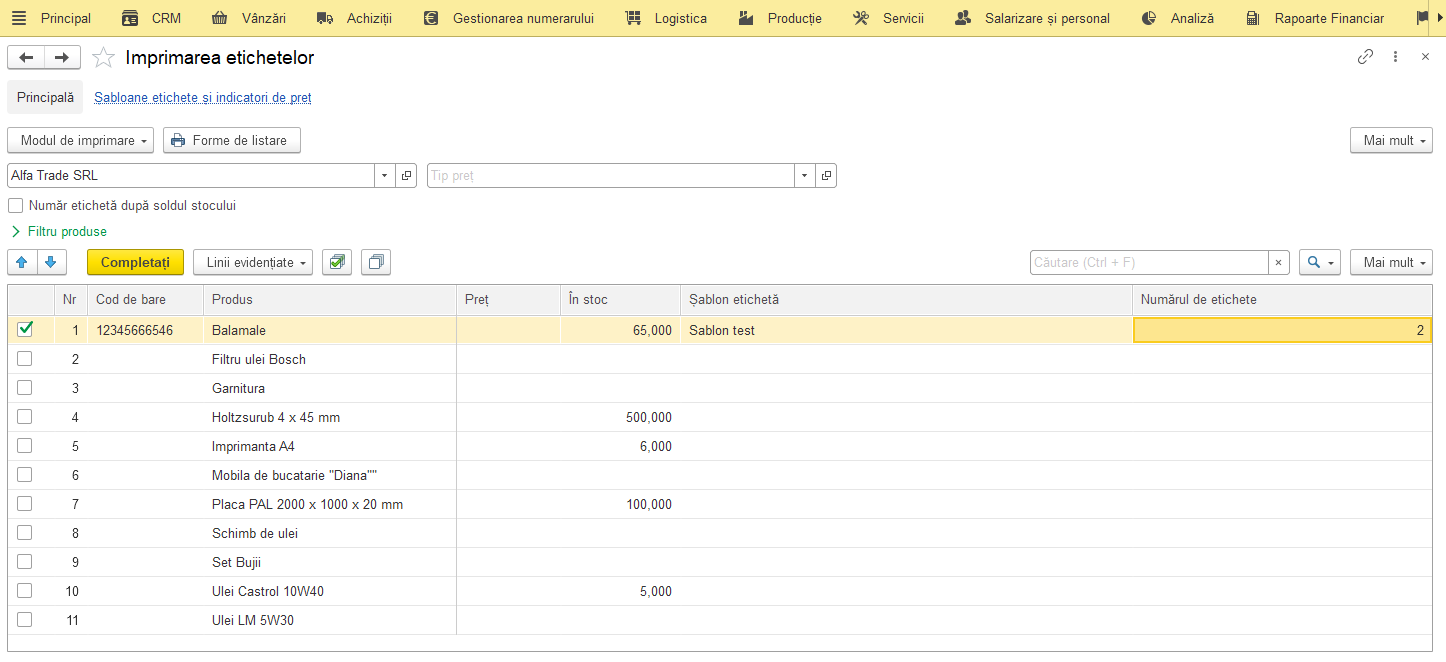Tick the checkbox for Filtru ulei Bosch
Viewport: 1446px width, 662px height.
(25, 358)
